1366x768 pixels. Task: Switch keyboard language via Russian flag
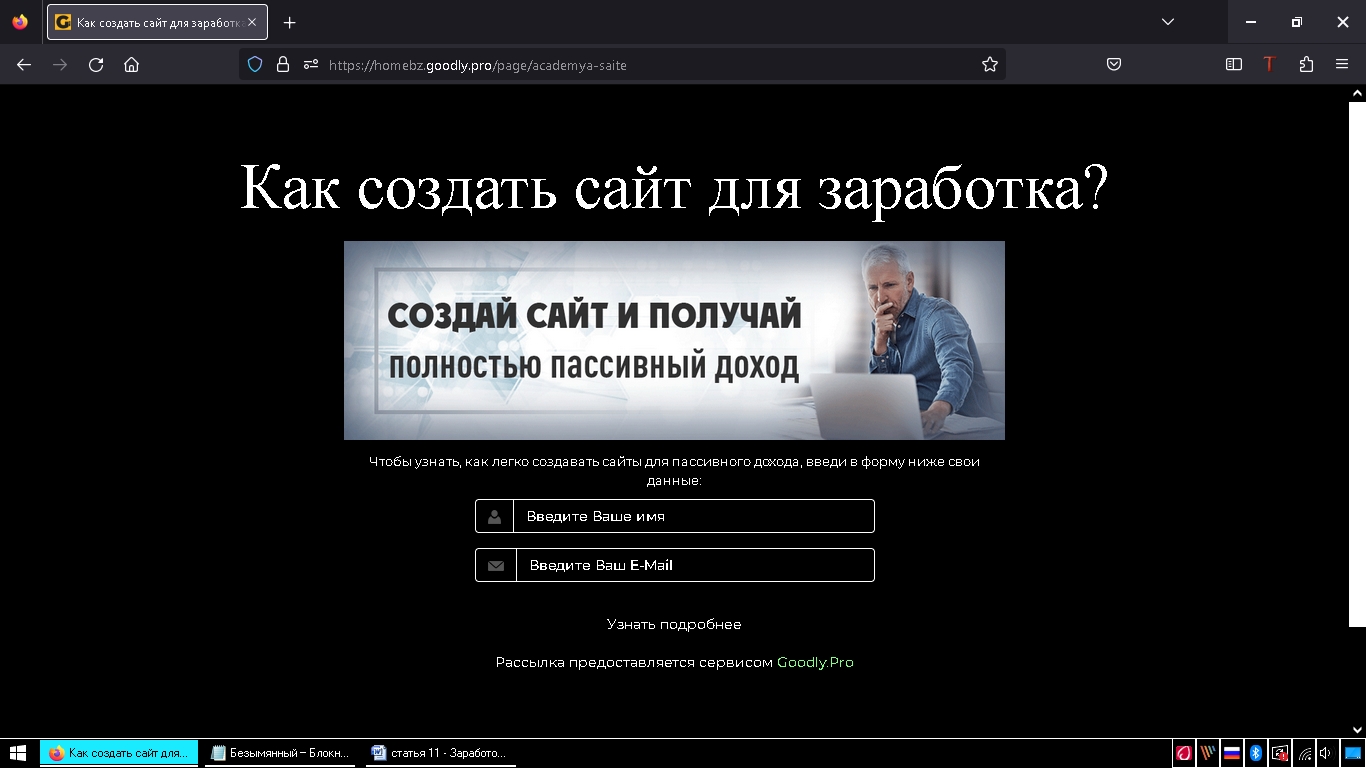[x=1232, y=753]
